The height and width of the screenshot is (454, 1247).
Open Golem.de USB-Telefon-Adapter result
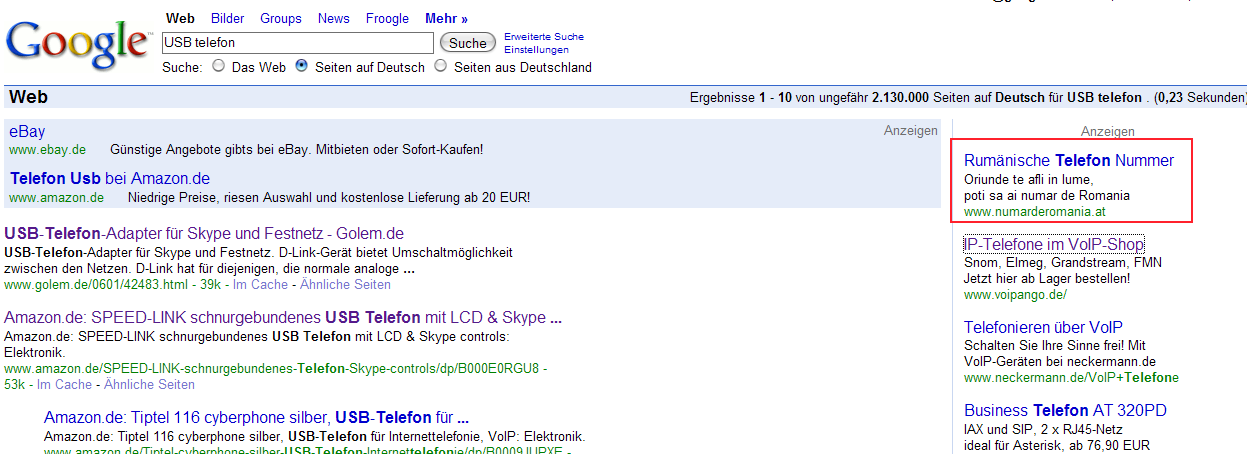click(x=204, y=233)
